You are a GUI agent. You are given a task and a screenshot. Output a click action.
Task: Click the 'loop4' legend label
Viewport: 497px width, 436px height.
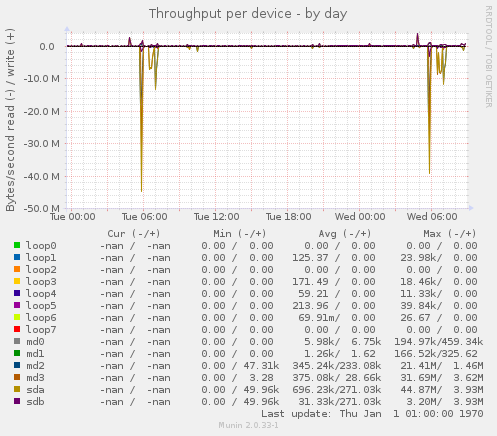pos(41,294)
